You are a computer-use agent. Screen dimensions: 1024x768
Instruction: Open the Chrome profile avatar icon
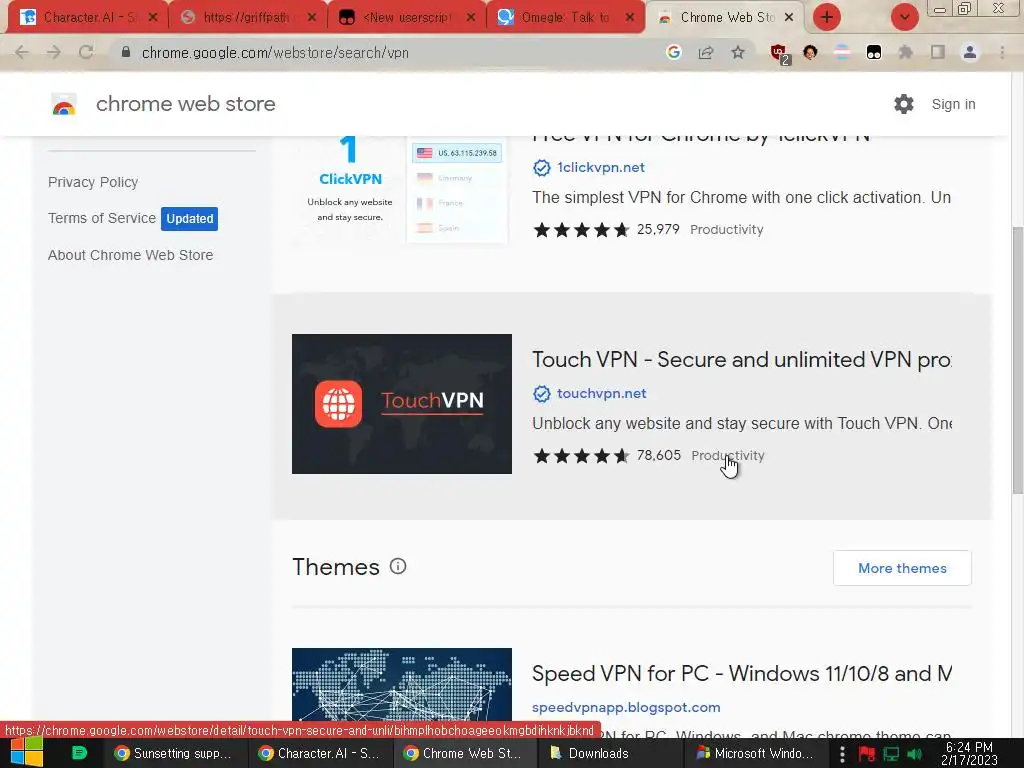pyautogui.click(x=970, y=52)
